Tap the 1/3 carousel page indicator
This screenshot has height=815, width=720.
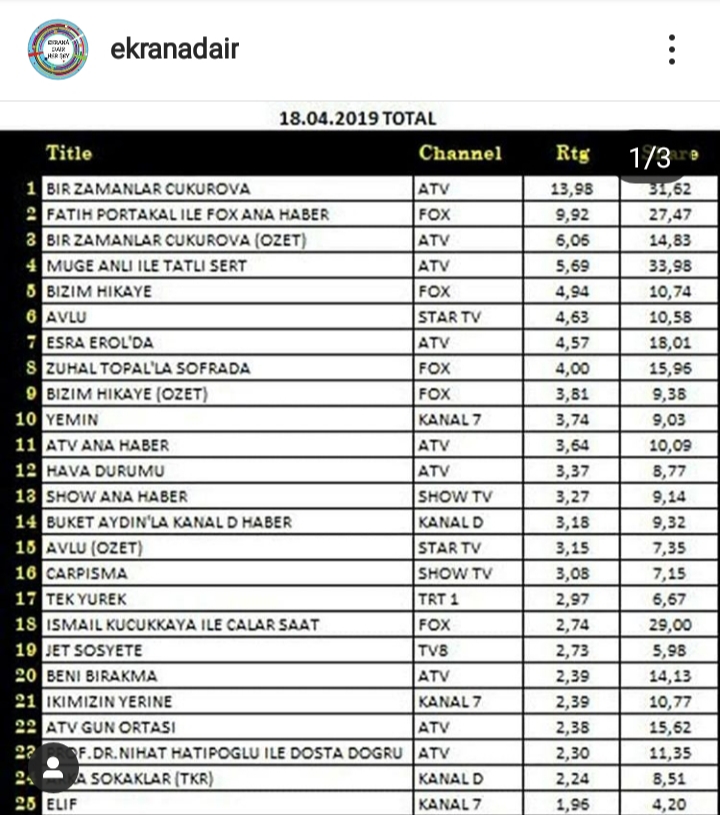coord(650,157)
